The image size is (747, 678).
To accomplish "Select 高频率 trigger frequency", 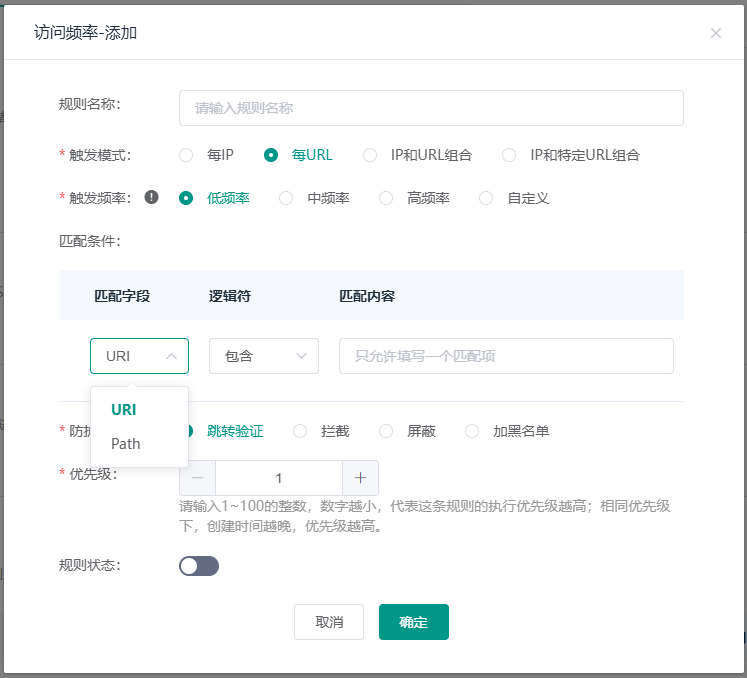I will pyautogui.click(x=386, y=198).
